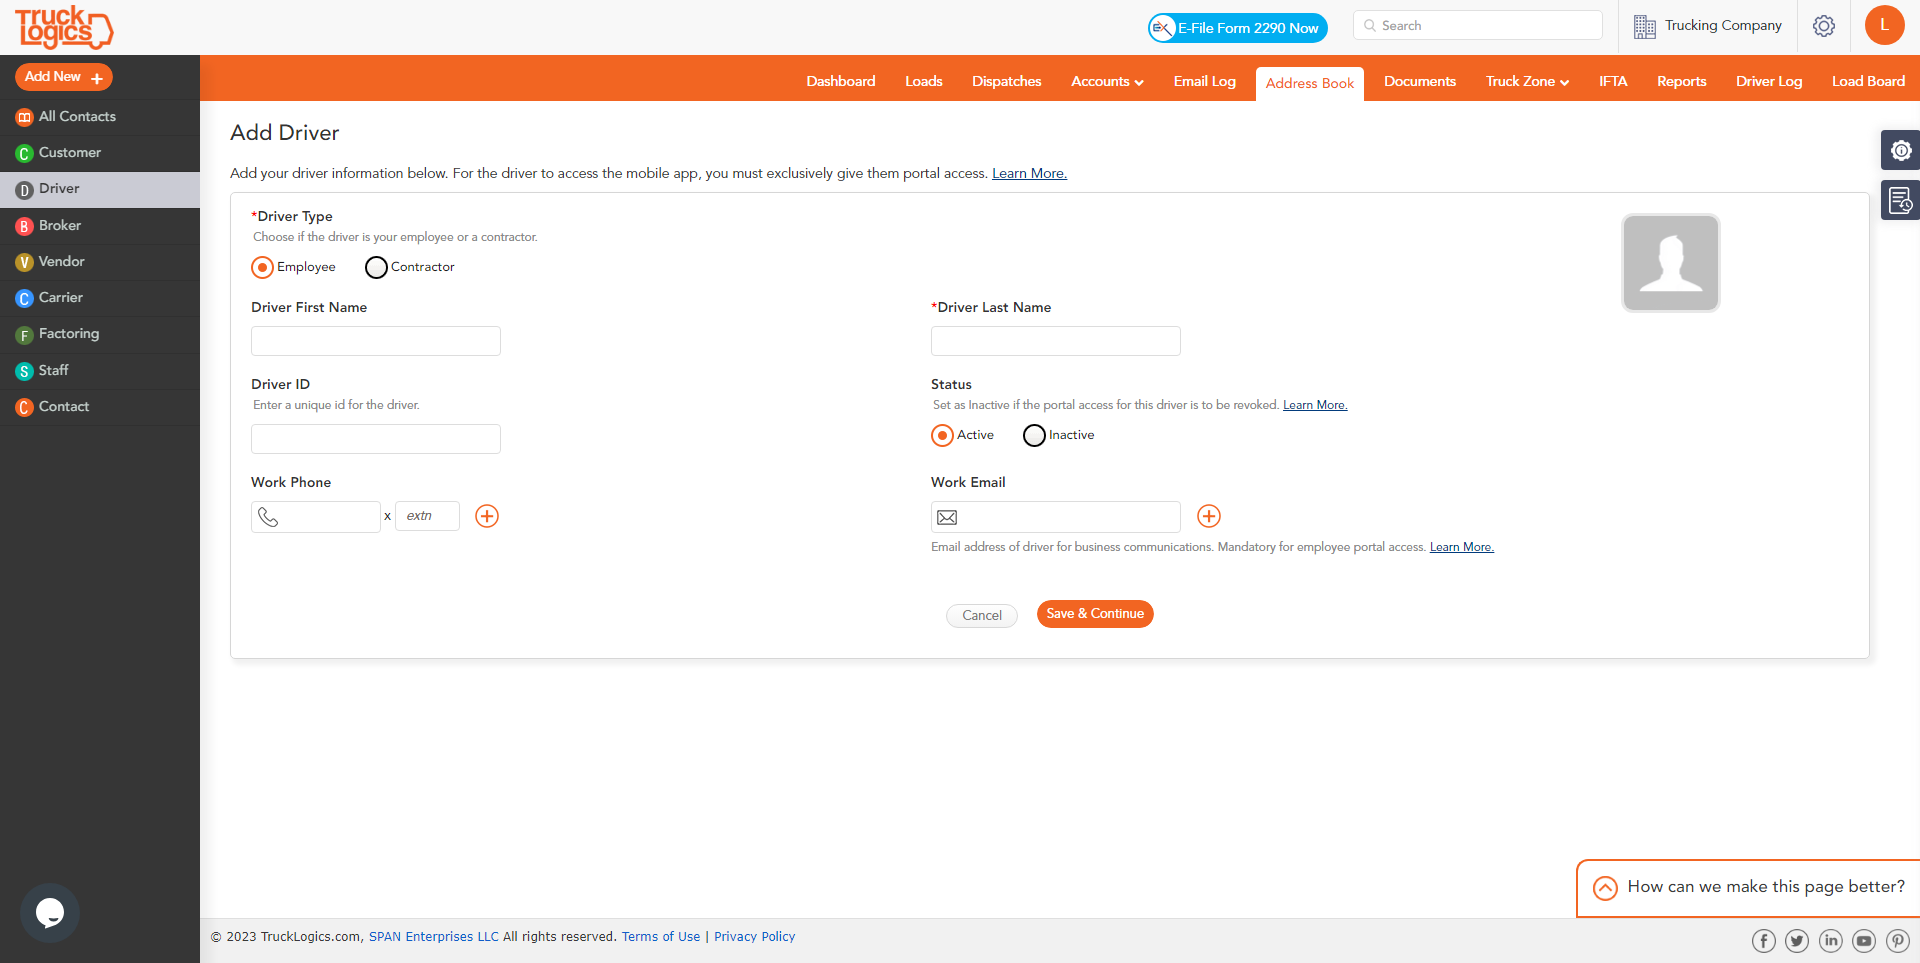Expand the Truck Zone dropdown
This screenshot has height=963, width=1920.
click(x=1526, y=82)
